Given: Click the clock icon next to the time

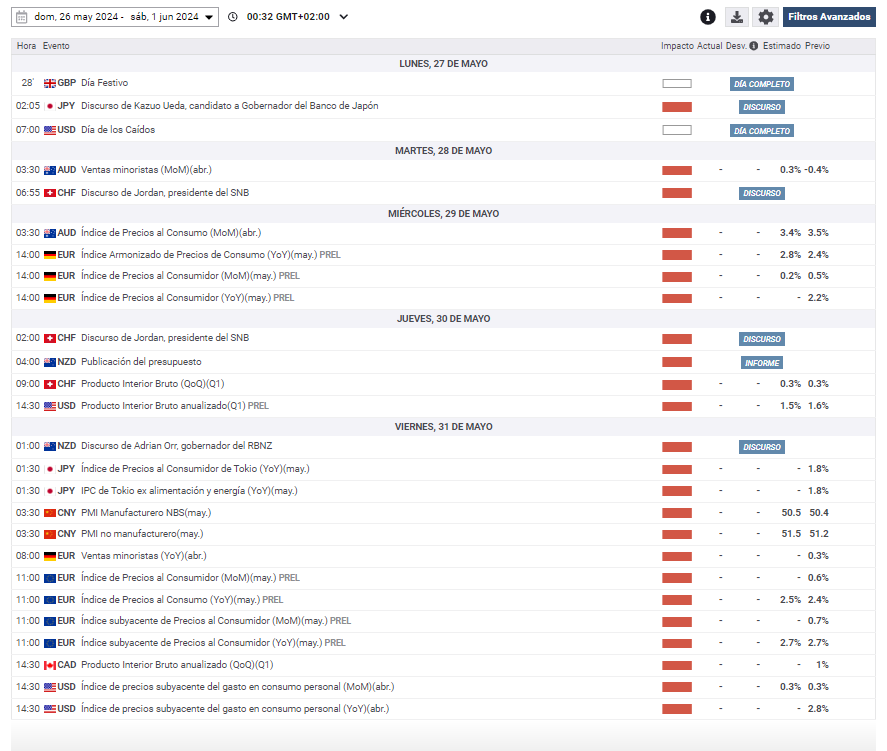Looking at the screenshot, I should (233, 17).
